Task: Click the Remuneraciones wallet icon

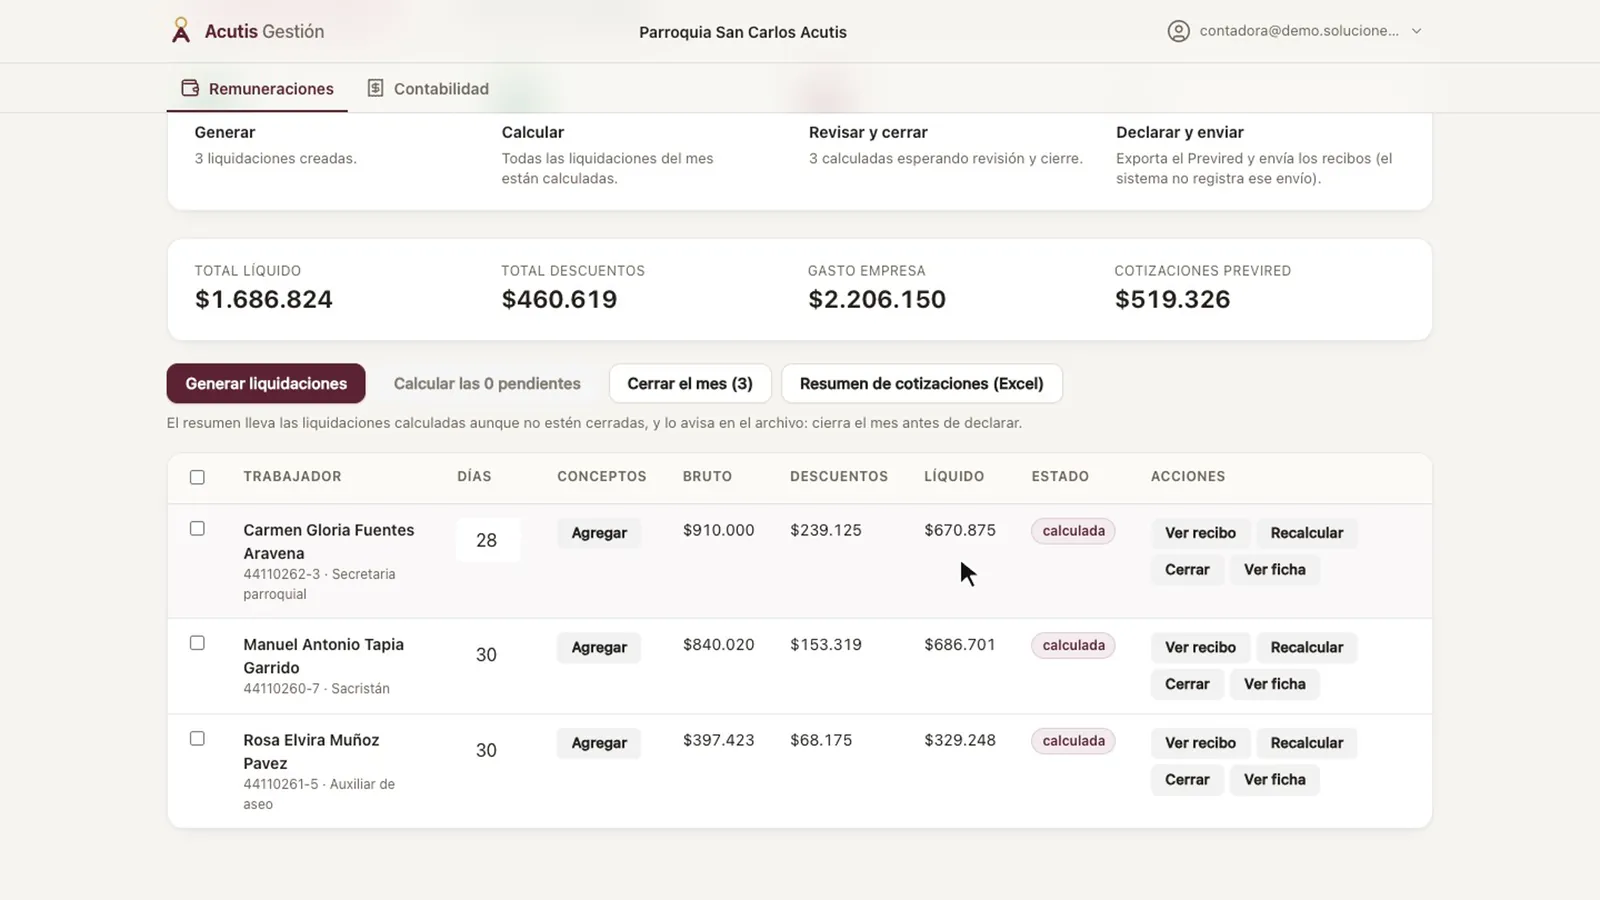Action: click(190, 88)
